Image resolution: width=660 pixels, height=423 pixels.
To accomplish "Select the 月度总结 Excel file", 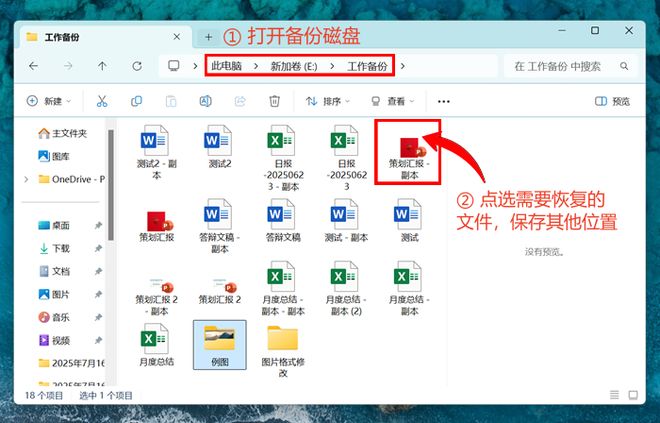I will pyautogui.click(x=157, y=345).
